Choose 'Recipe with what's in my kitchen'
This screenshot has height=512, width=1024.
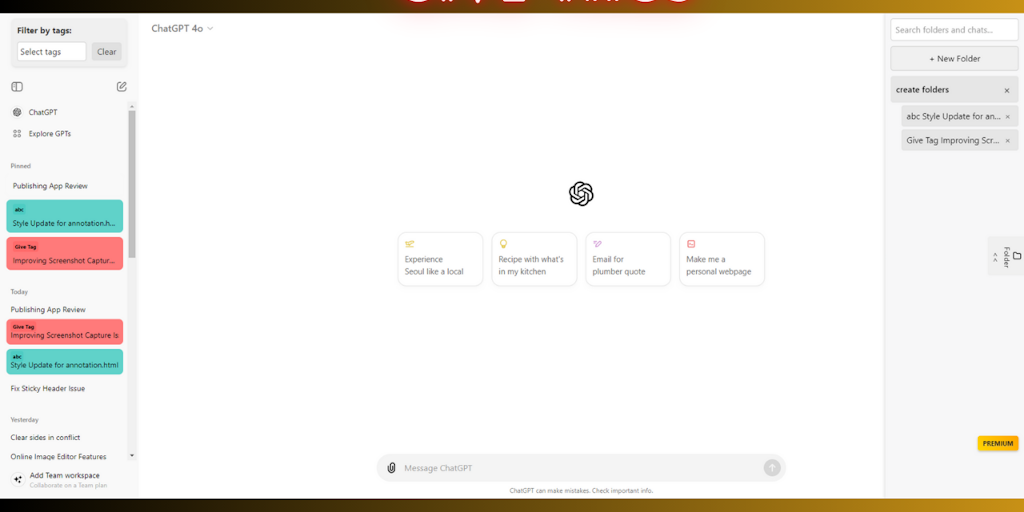[534, 259]
